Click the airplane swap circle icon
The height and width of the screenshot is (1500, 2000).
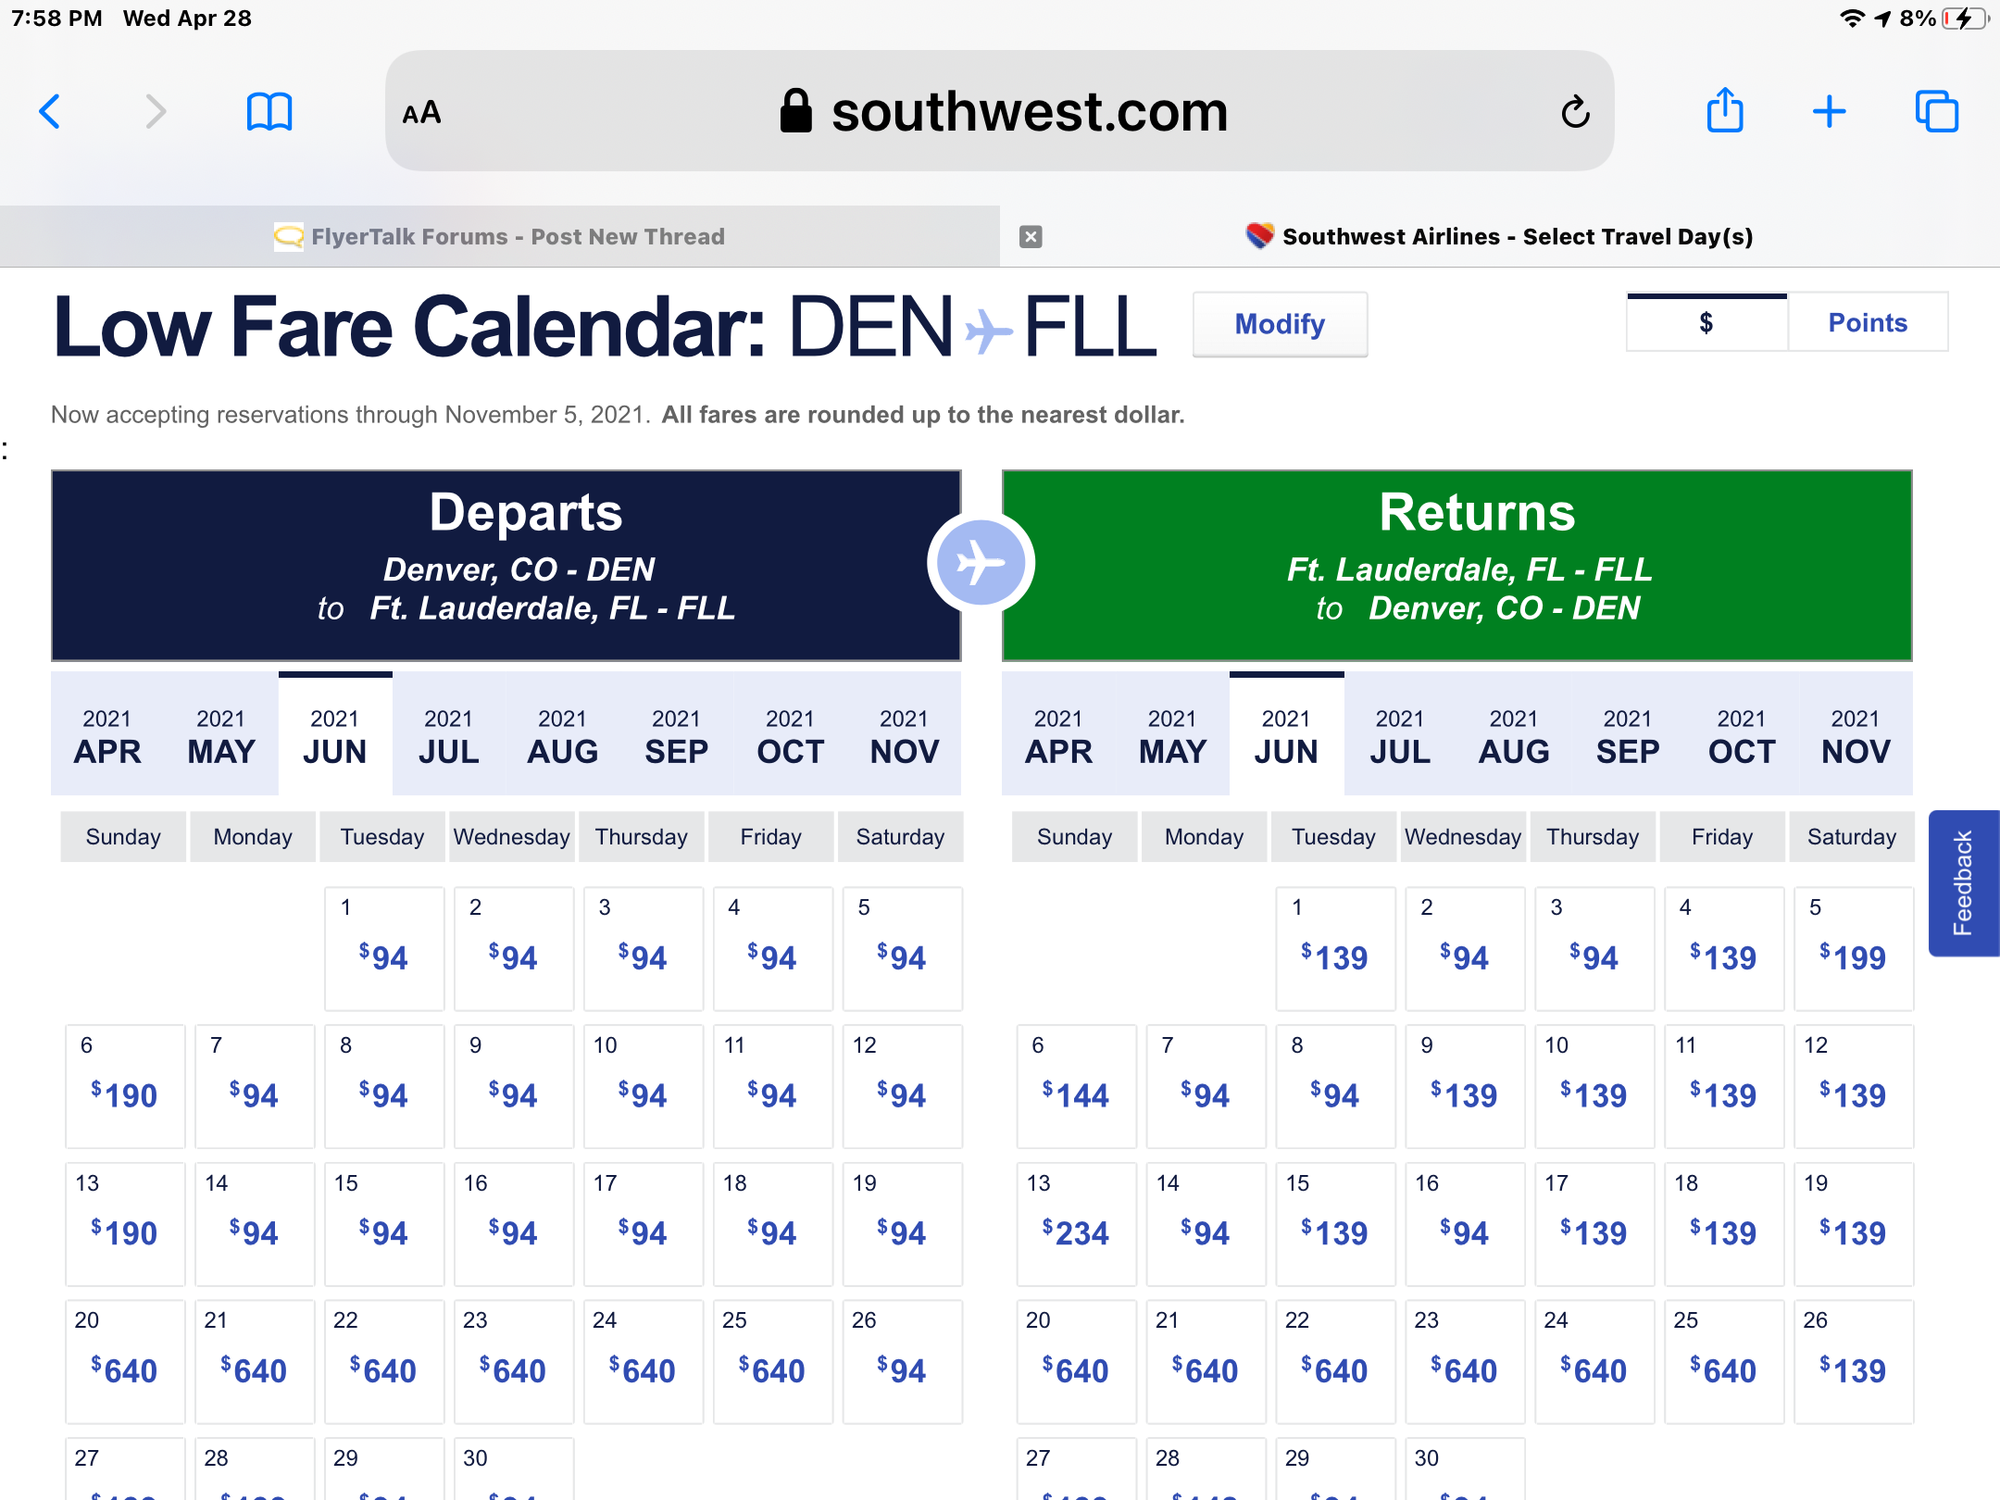click(980, 564)
